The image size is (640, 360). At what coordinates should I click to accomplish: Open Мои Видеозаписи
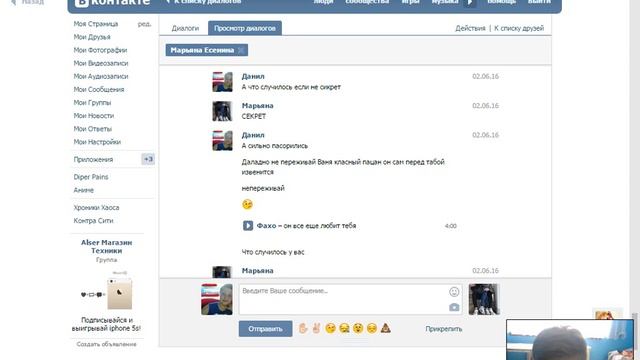pos(101,63)
